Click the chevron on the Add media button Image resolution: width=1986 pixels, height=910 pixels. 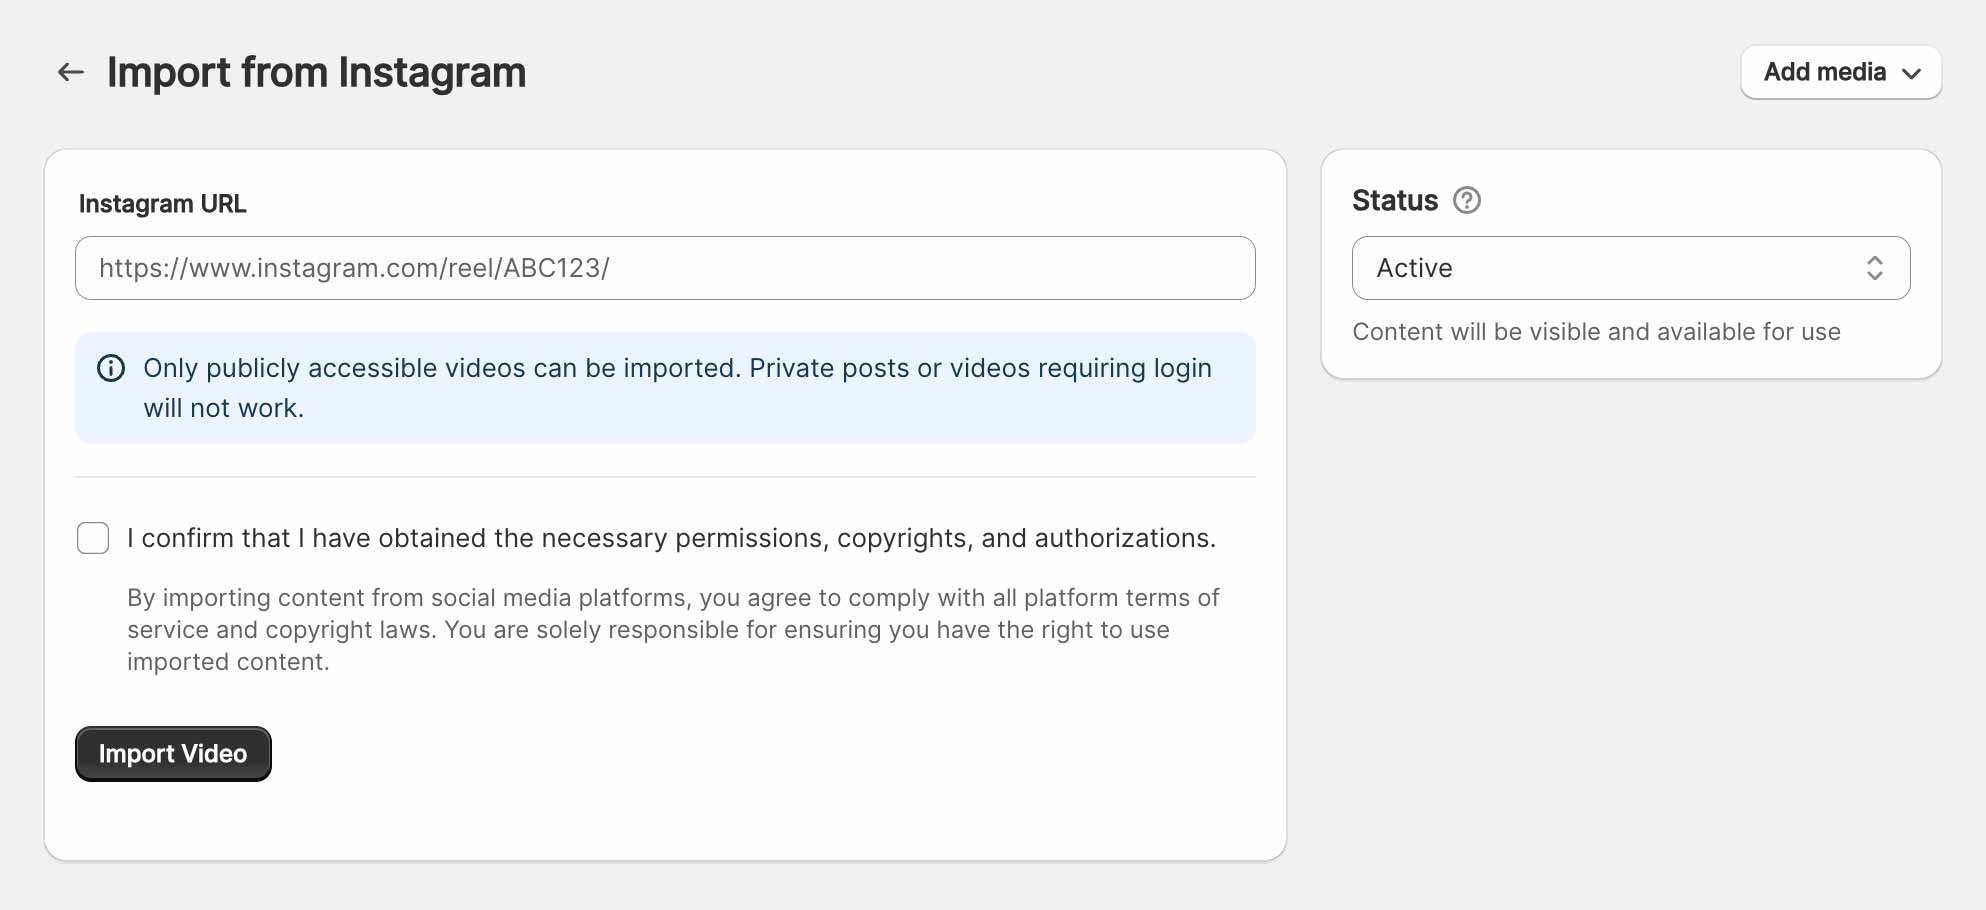(x=1912, y=72)
